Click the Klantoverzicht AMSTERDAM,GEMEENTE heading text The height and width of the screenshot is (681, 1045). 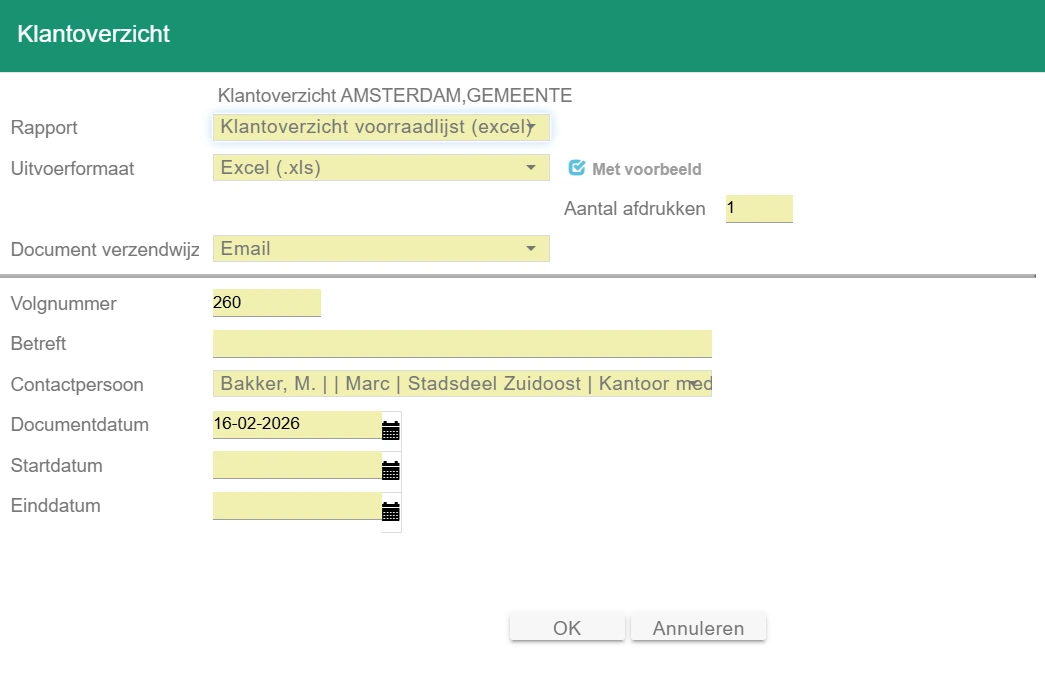(394, 96)
